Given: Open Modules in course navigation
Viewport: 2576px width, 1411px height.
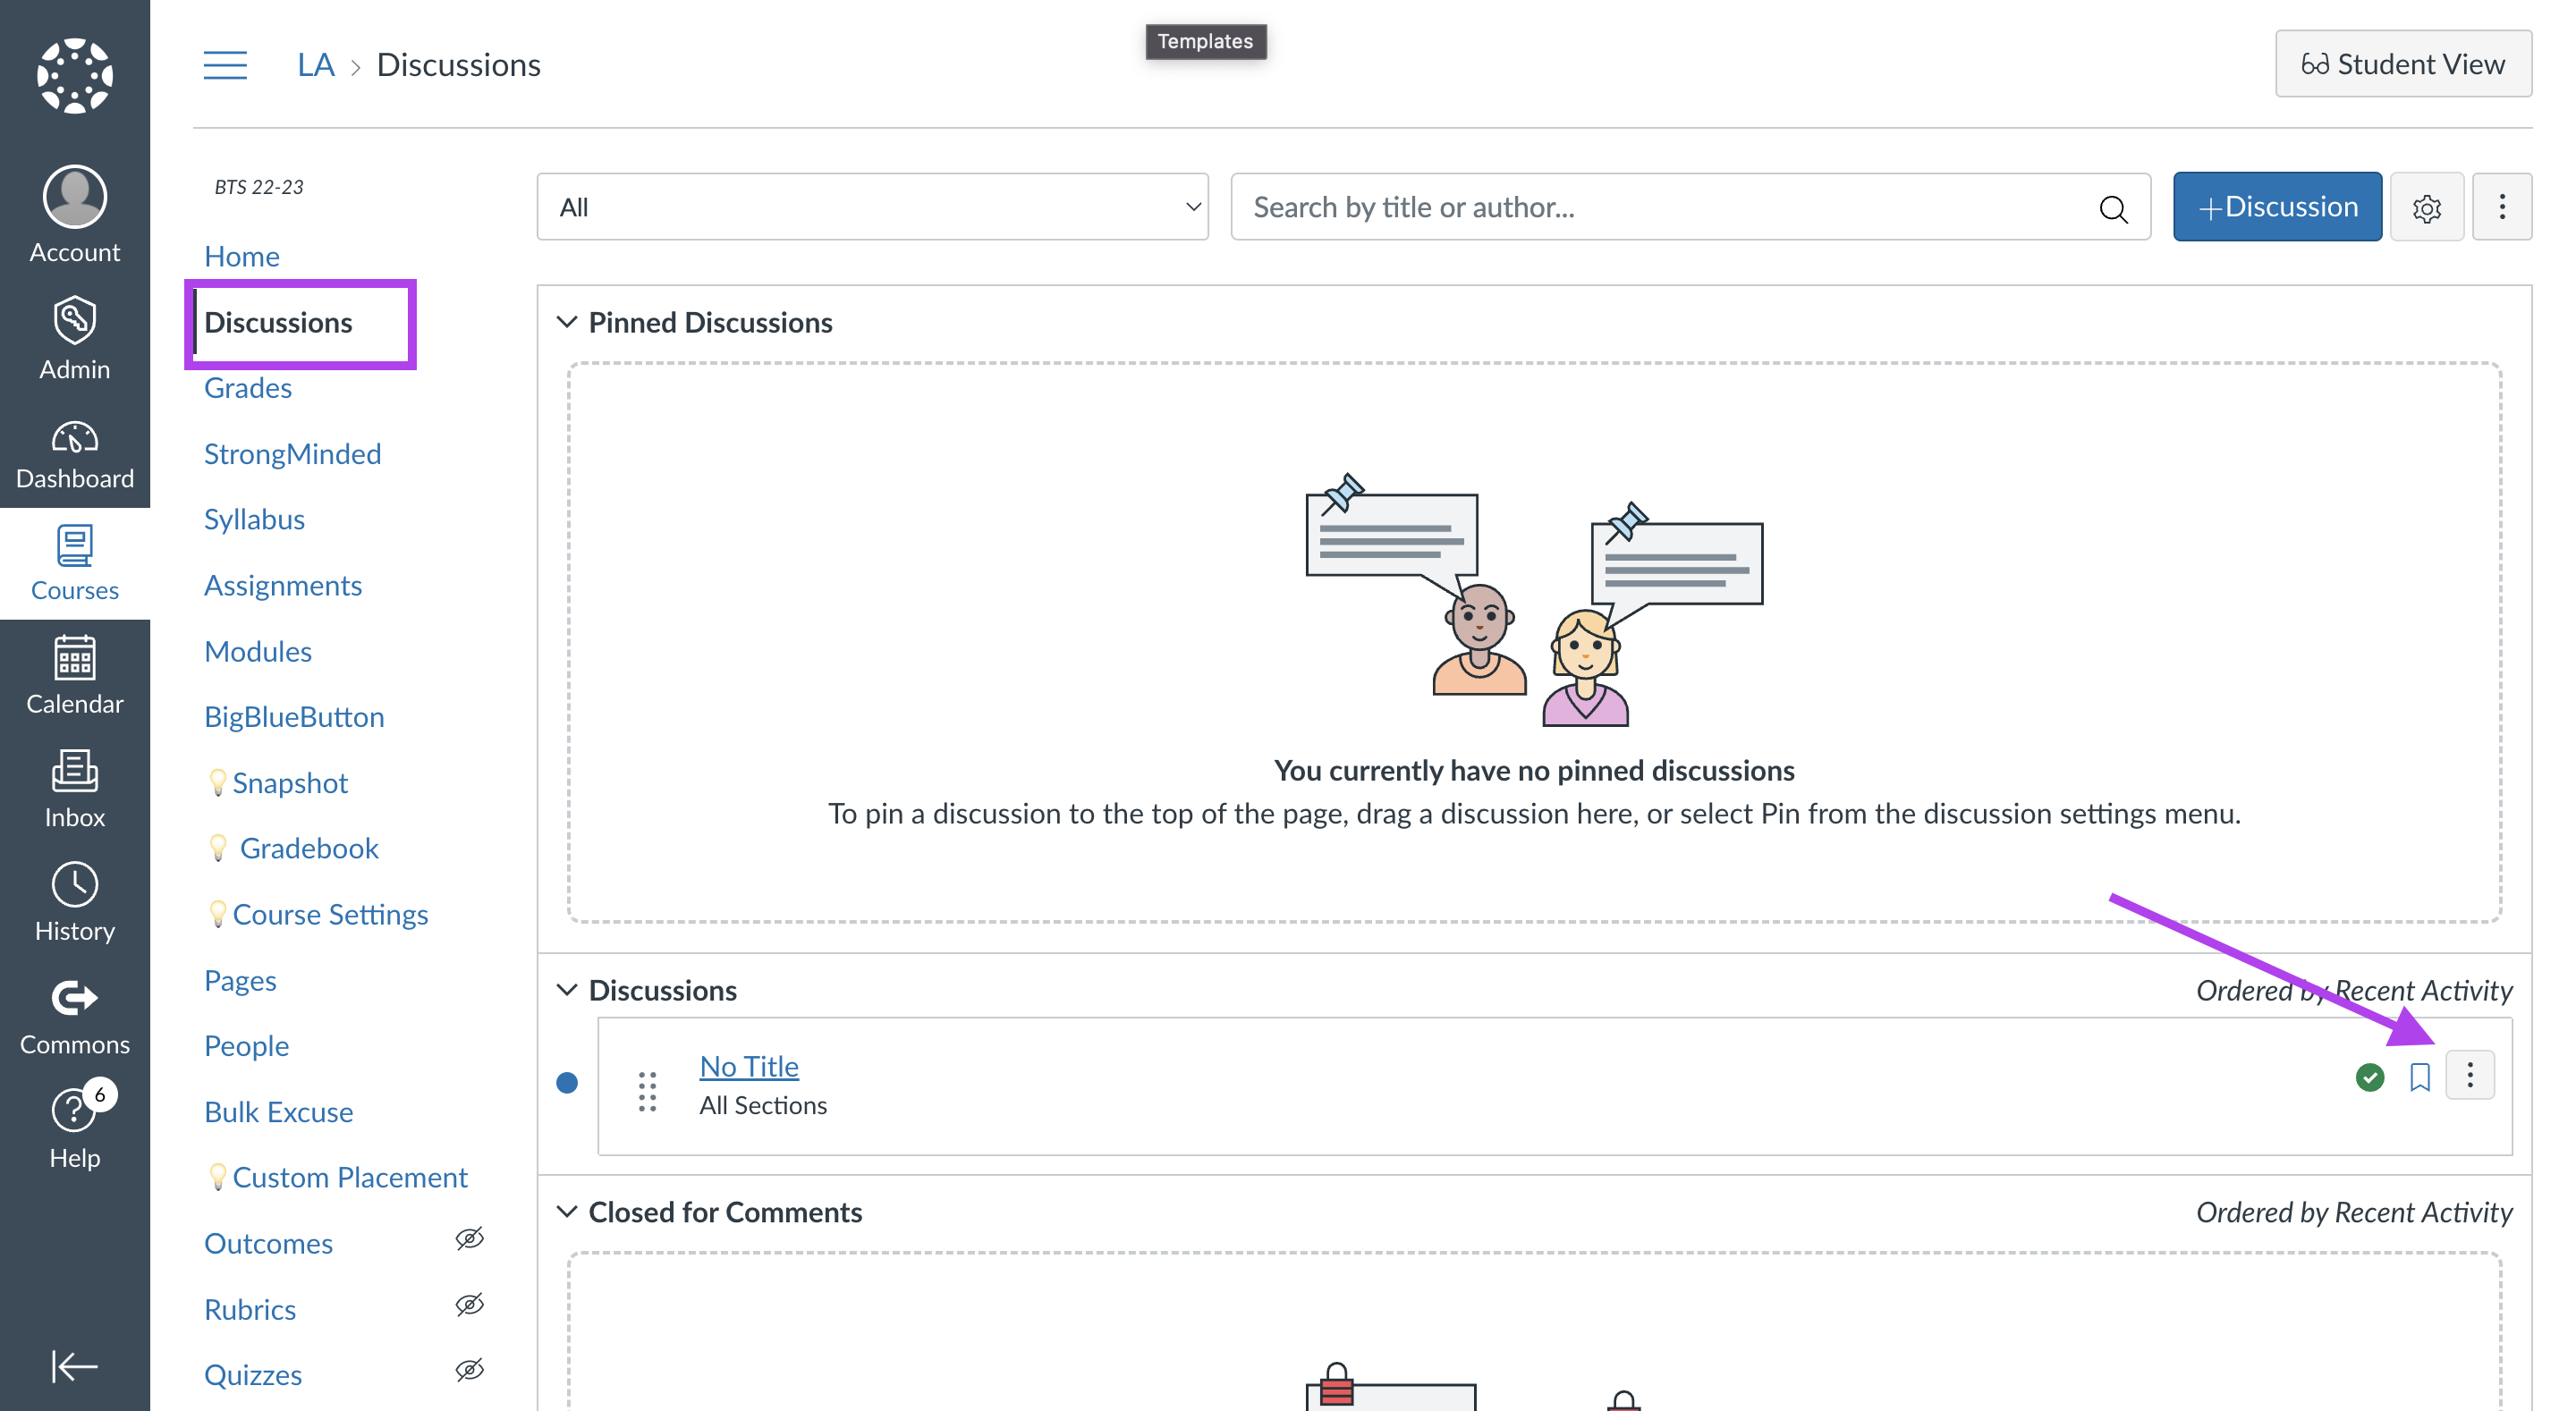Looking at the screenshot, I should point(258,651).
